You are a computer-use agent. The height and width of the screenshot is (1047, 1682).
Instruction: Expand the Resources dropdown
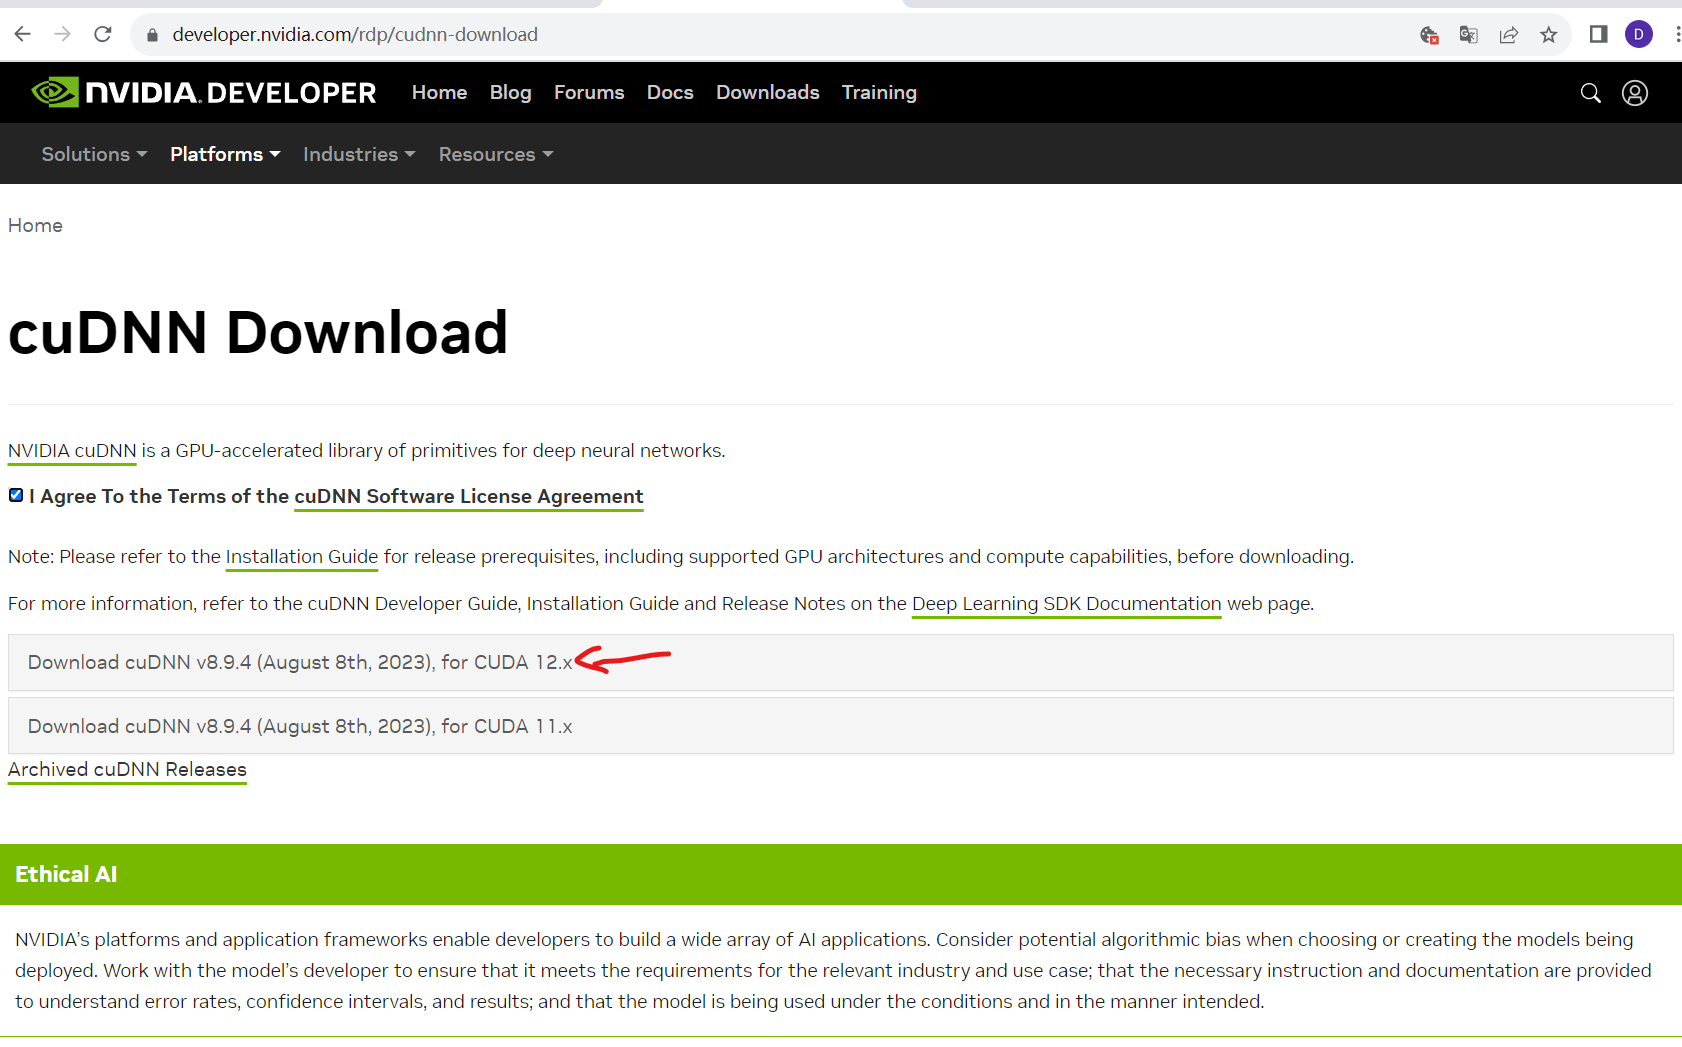pyautogui.click(x=496, y=154)
